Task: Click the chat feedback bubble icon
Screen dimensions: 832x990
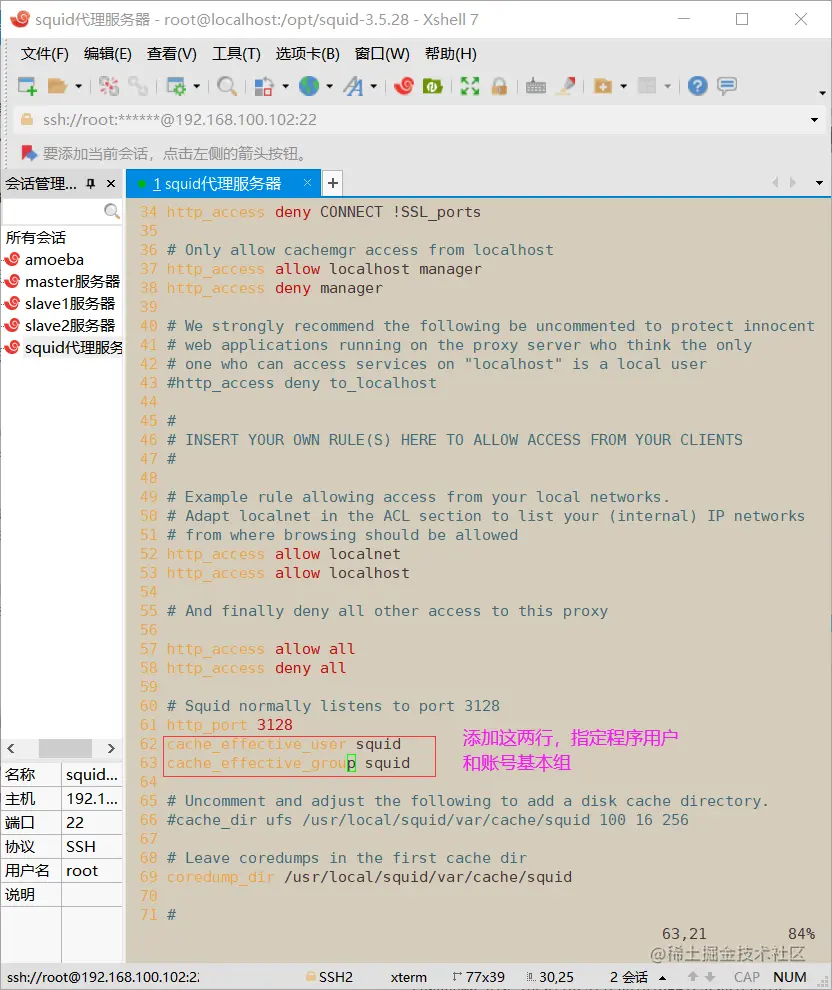Action: coord(727,86)
